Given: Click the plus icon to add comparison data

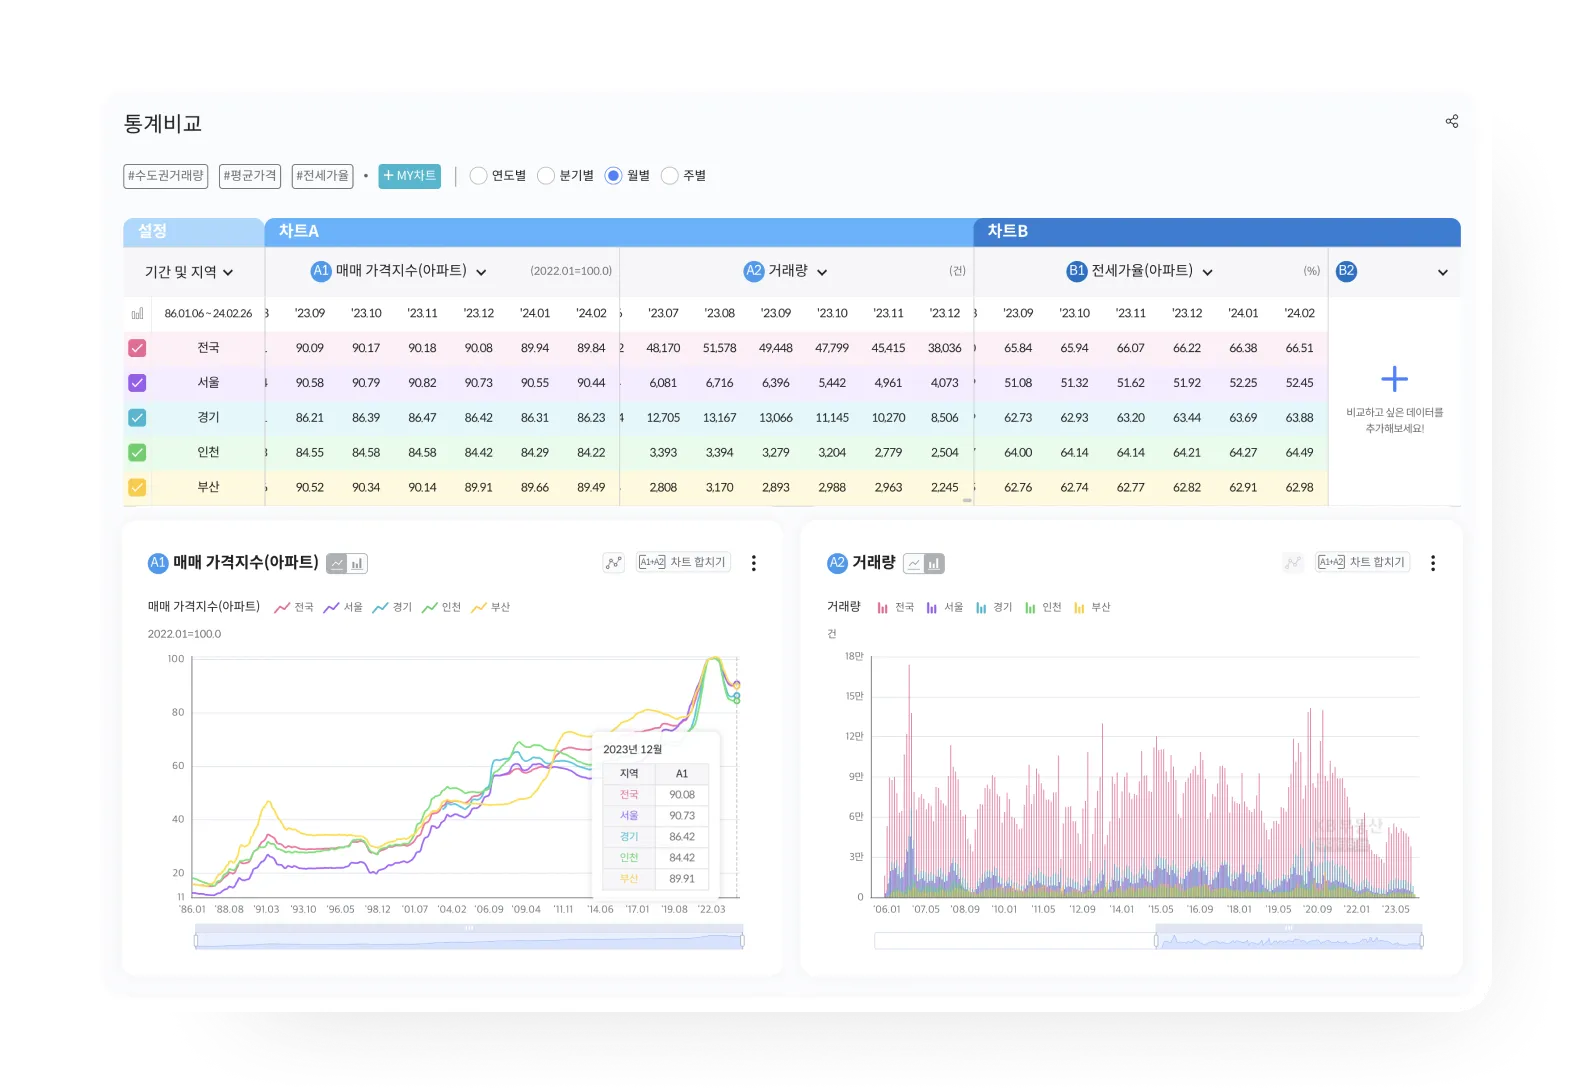Looking at the screenshot, I should [x=1394, y=379].
